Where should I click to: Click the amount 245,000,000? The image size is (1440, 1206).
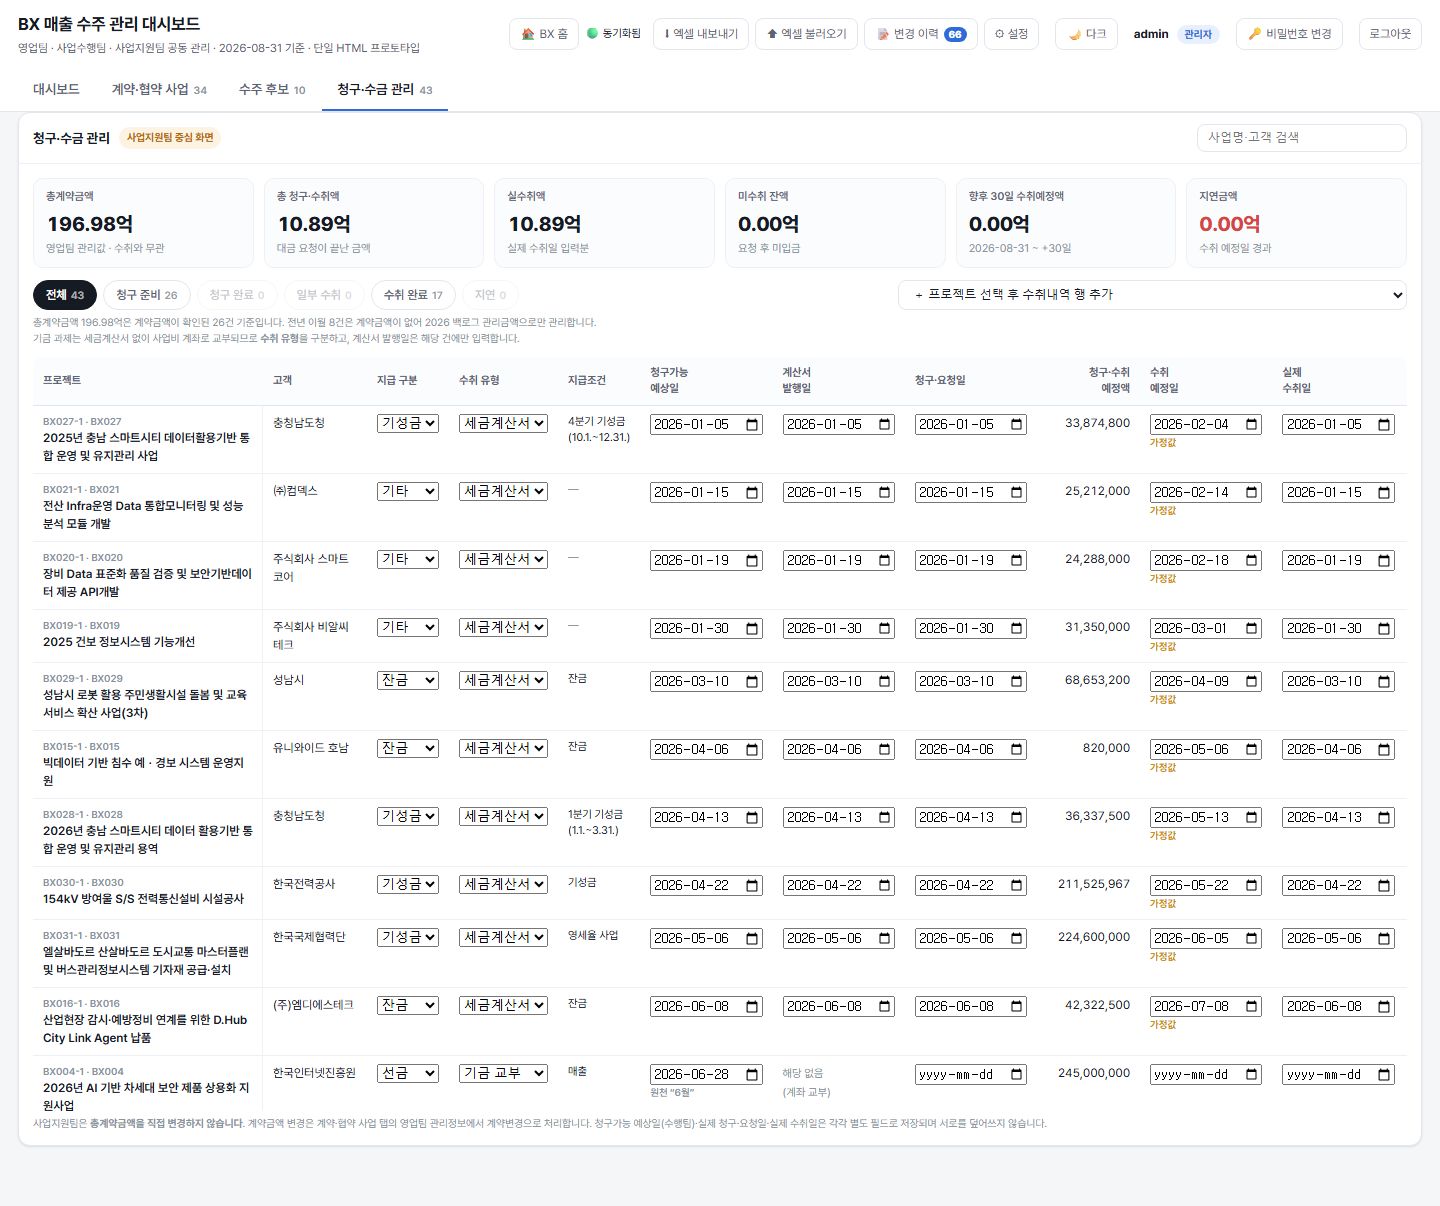click(x=1094, y=1073)
